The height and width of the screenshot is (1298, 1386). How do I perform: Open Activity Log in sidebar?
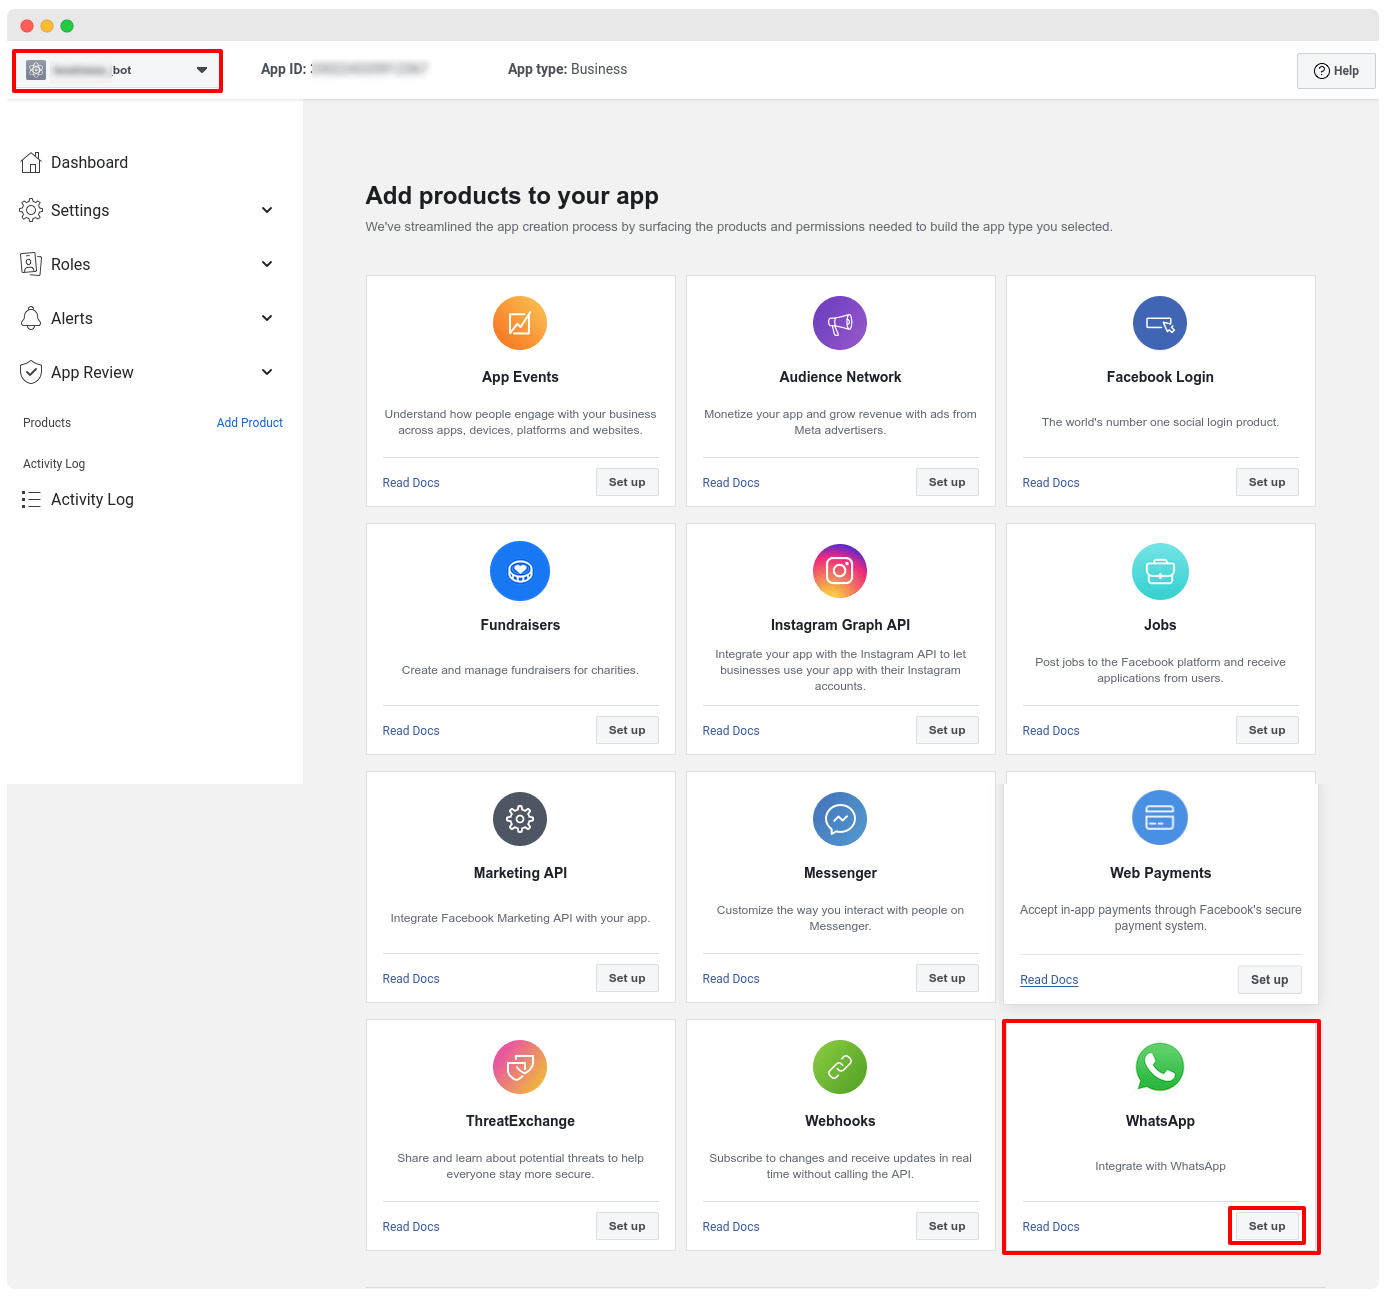tap(92, 499)
